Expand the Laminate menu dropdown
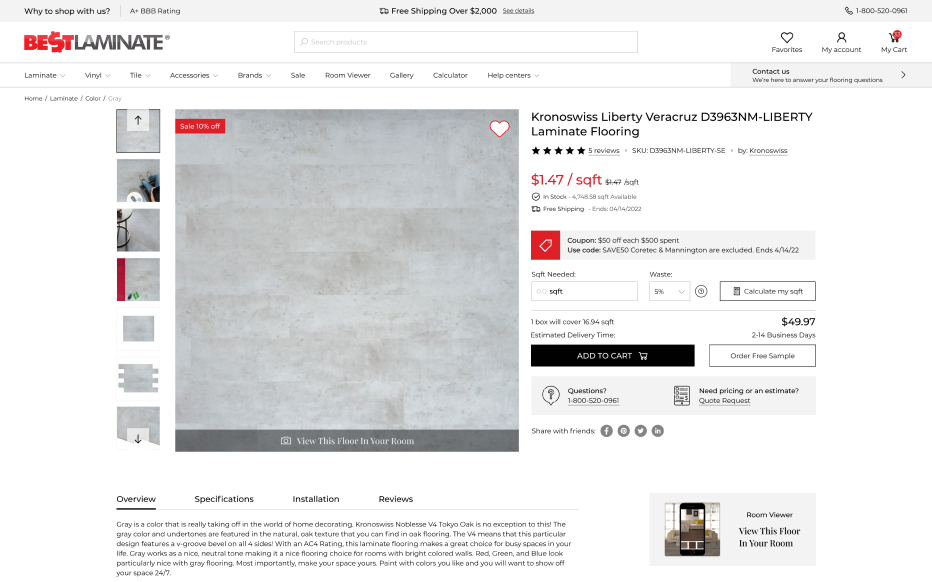Image resolution: width=932 pixels, height=582 pixels. pyautogui.click(x=45, y=75)
